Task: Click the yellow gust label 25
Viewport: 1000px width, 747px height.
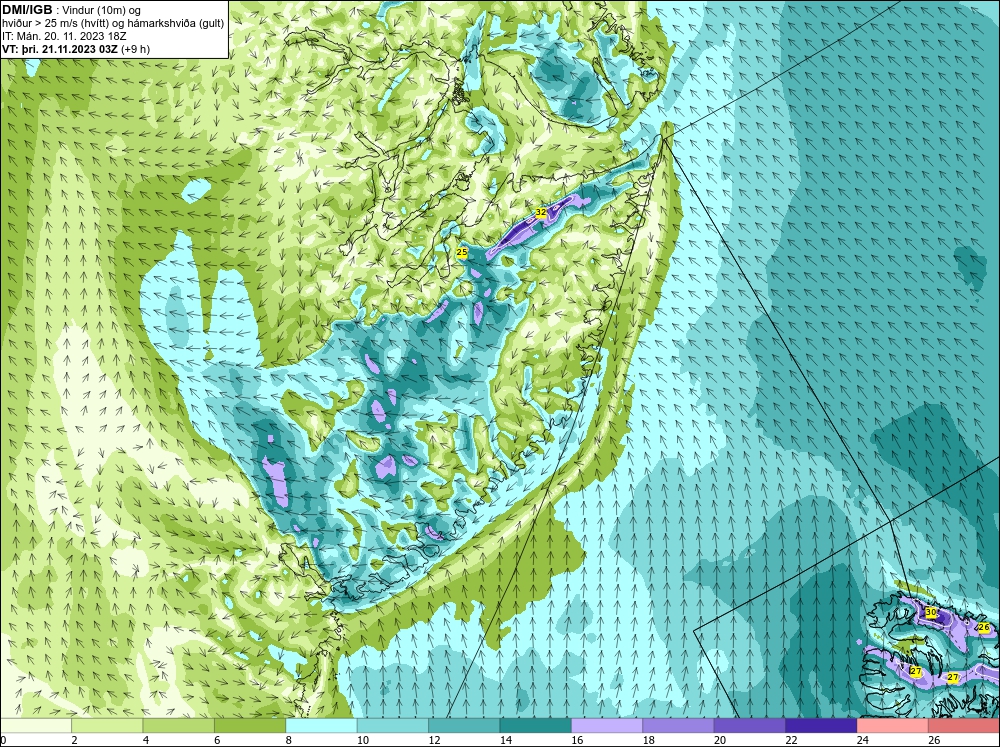Action: click(x=462, y=253)
